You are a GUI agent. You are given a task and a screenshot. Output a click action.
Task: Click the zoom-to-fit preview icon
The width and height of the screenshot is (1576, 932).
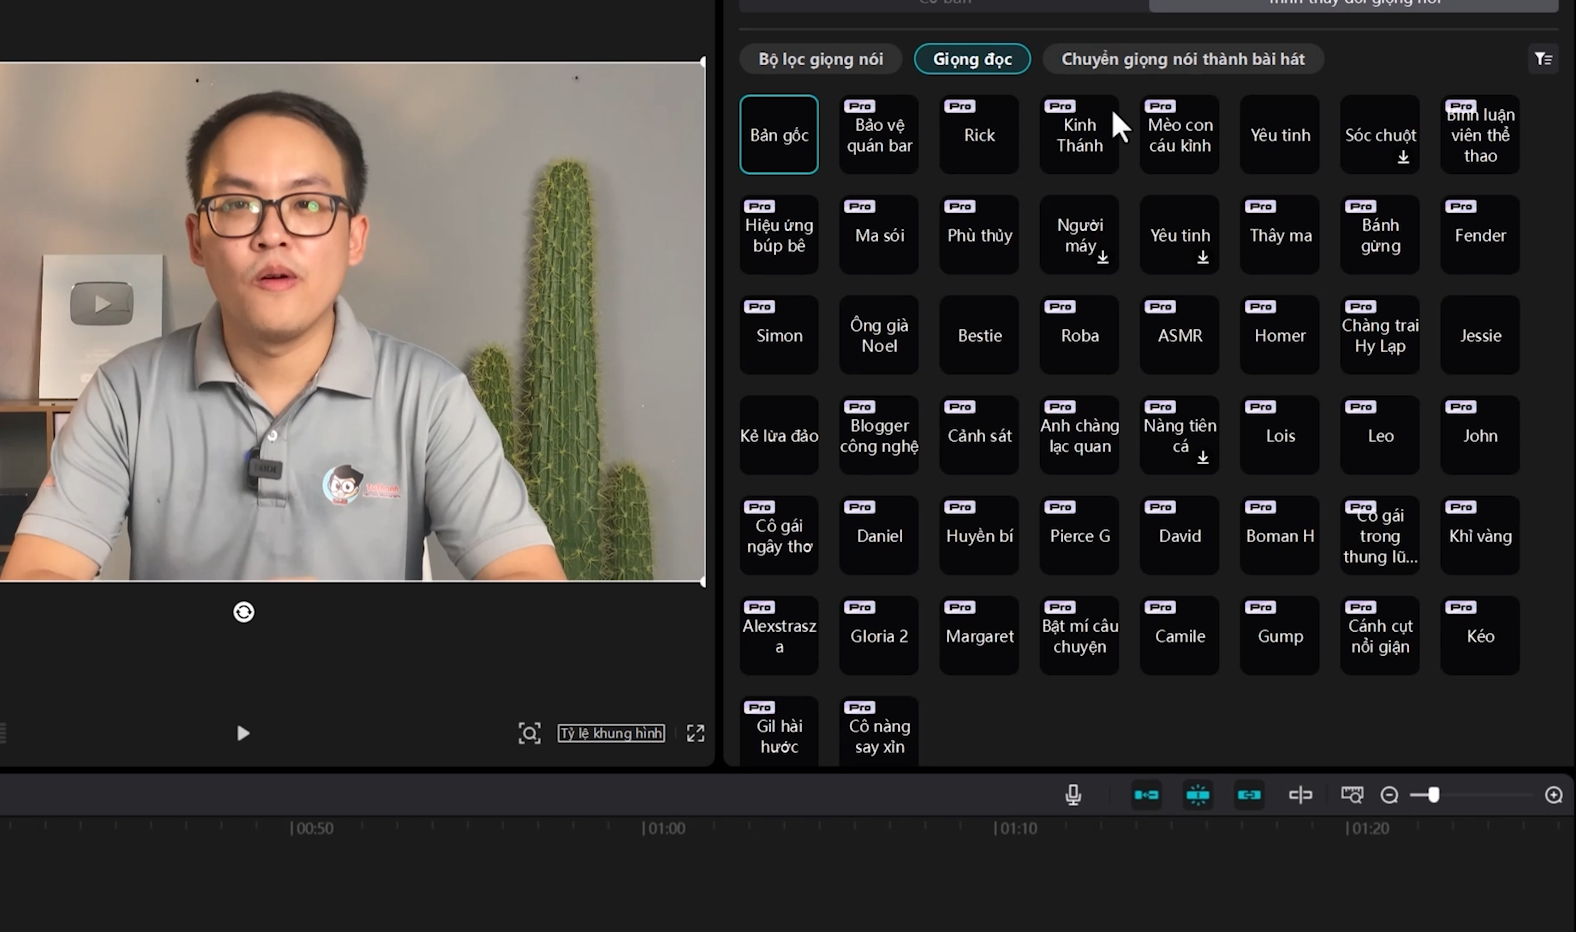[529, 733]
